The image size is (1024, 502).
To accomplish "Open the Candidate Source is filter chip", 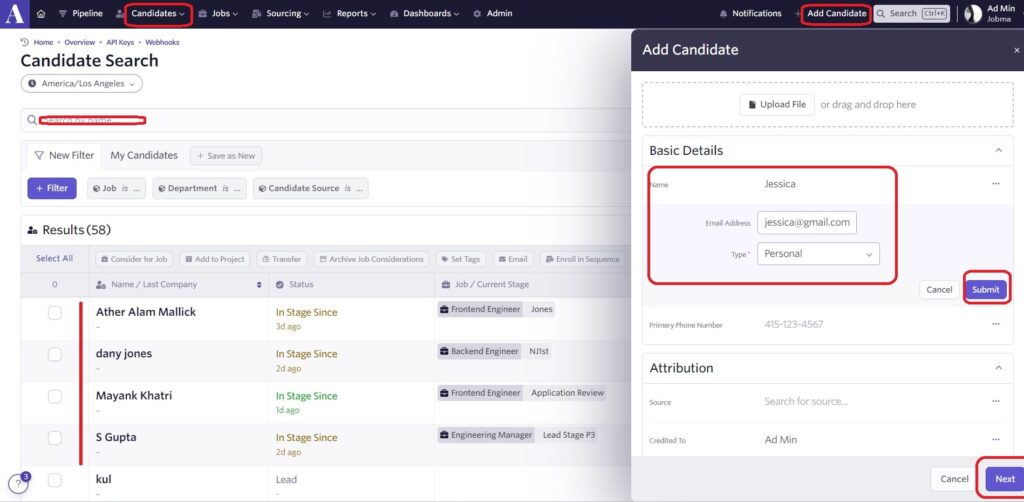I will coord(310,188).
